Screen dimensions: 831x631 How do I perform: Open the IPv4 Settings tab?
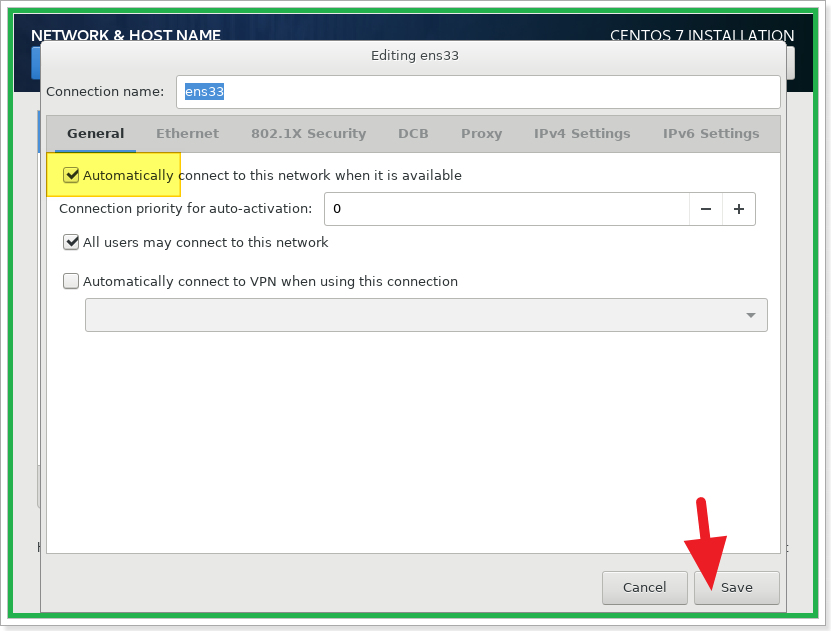click(582, 134)
